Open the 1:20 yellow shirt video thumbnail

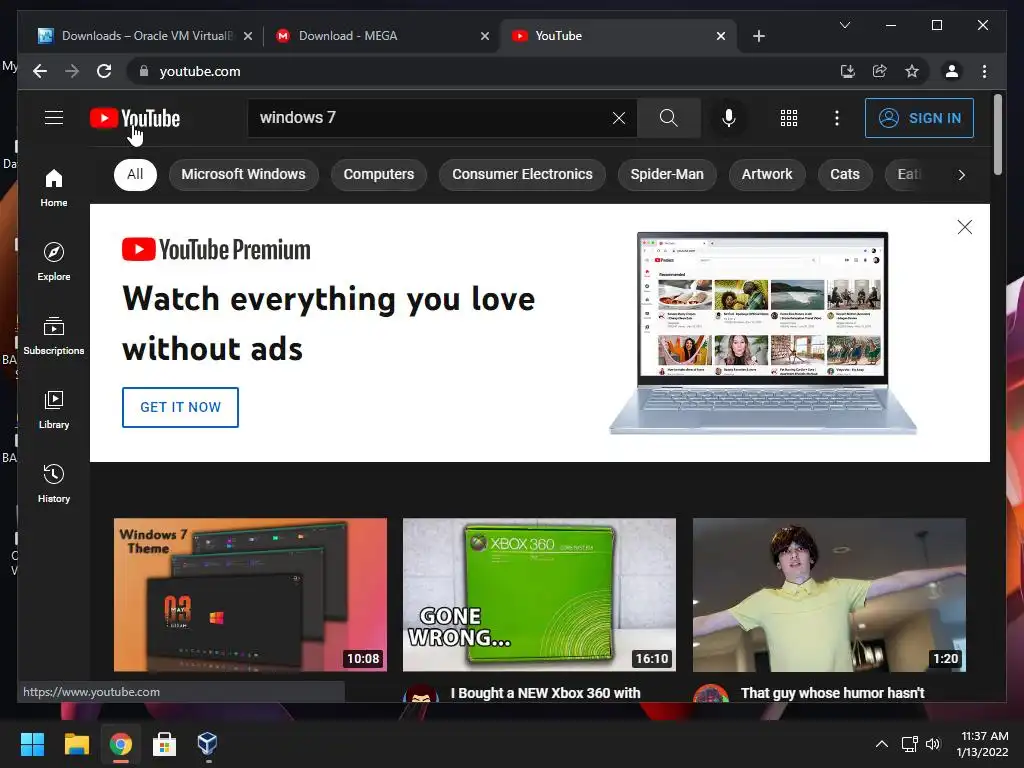(x=829, y=595)
